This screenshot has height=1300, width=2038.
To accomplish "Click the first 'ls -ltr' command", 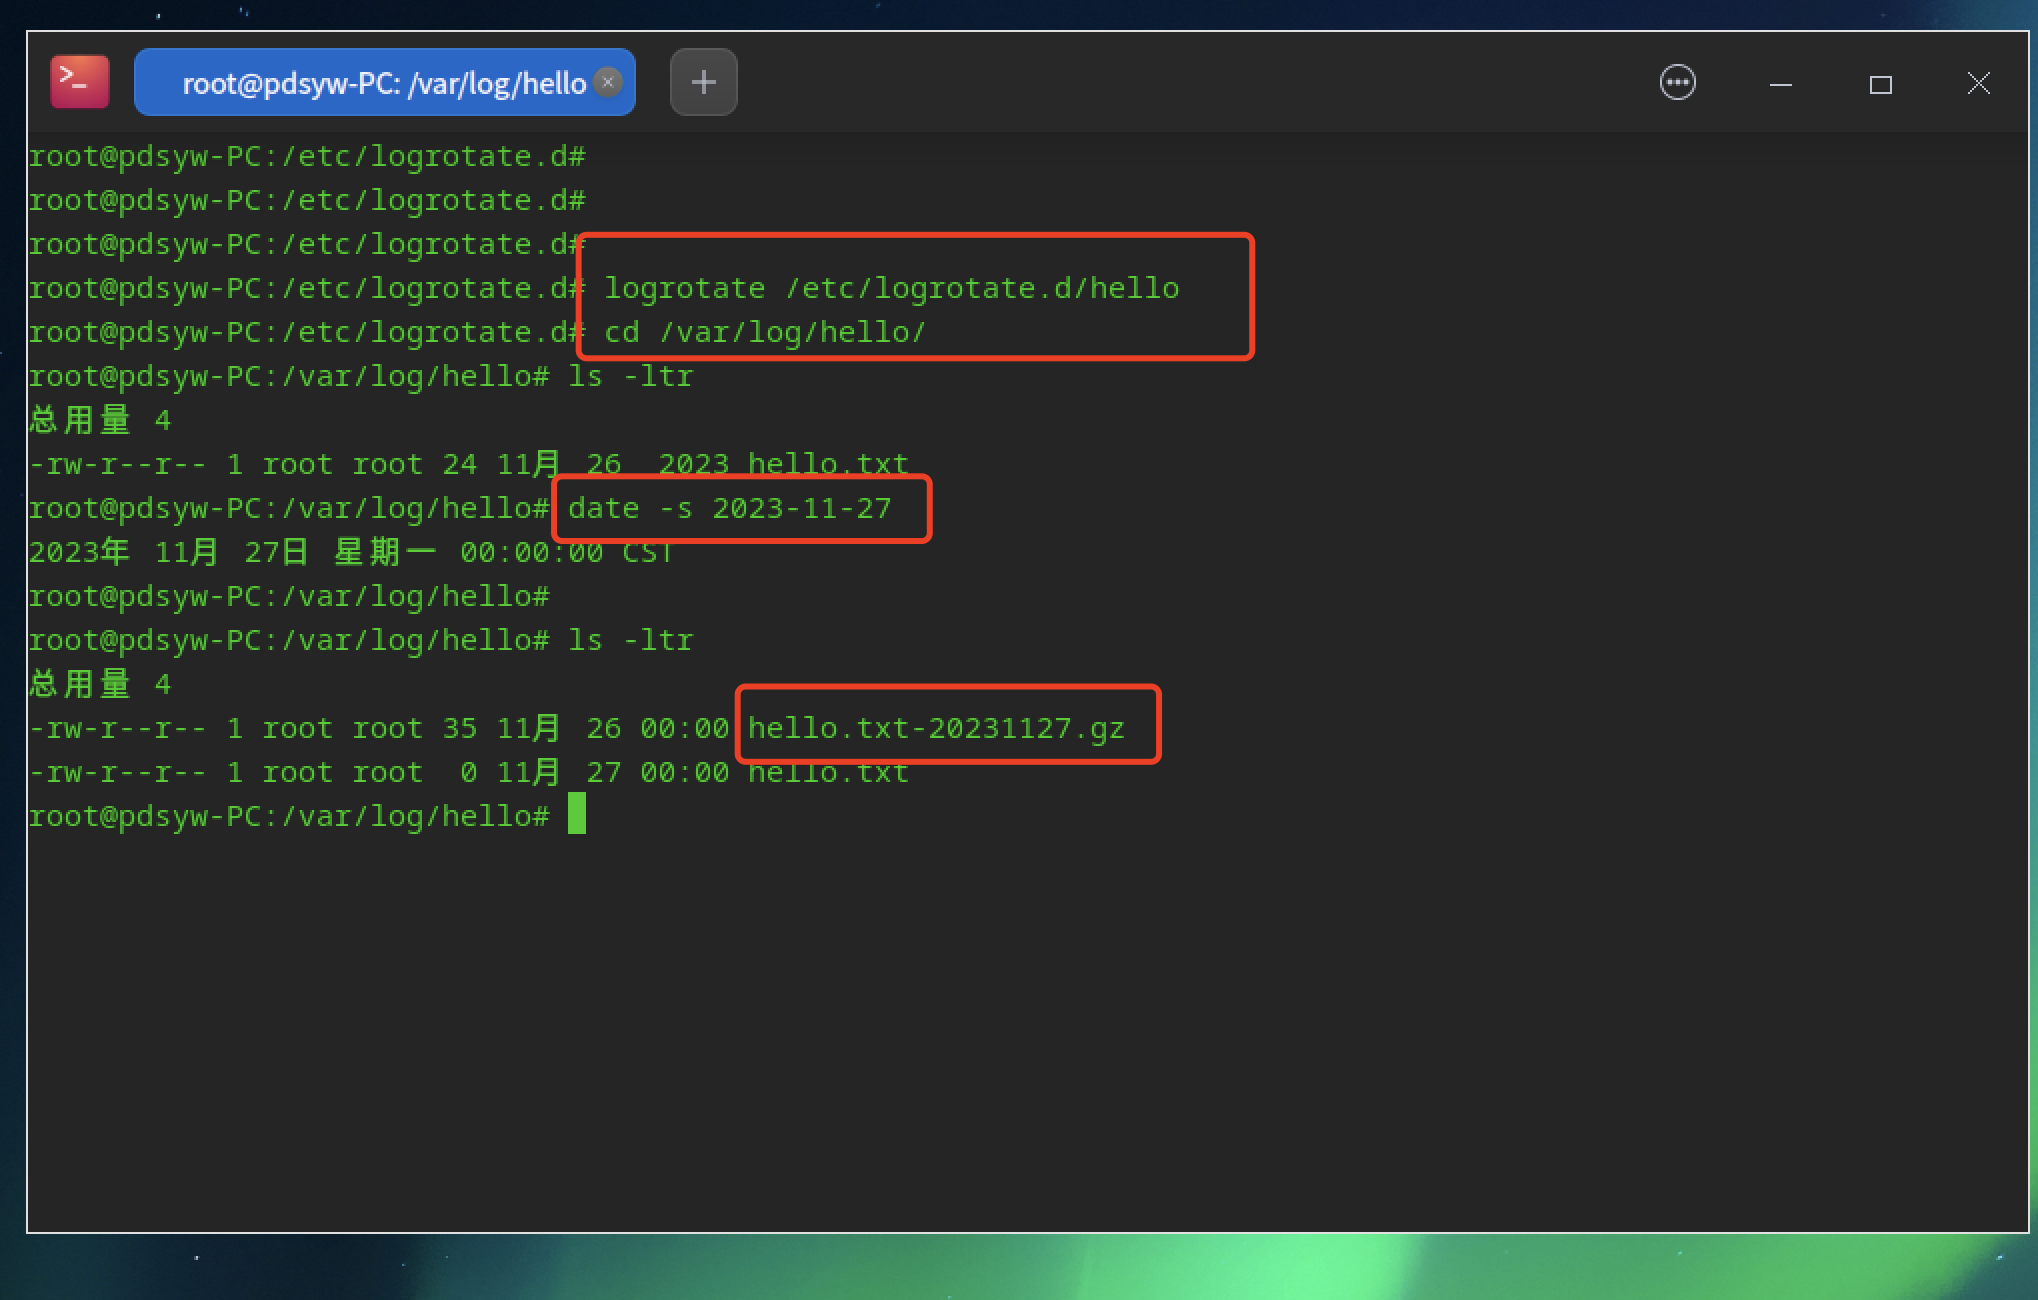I will pos(630,376).
